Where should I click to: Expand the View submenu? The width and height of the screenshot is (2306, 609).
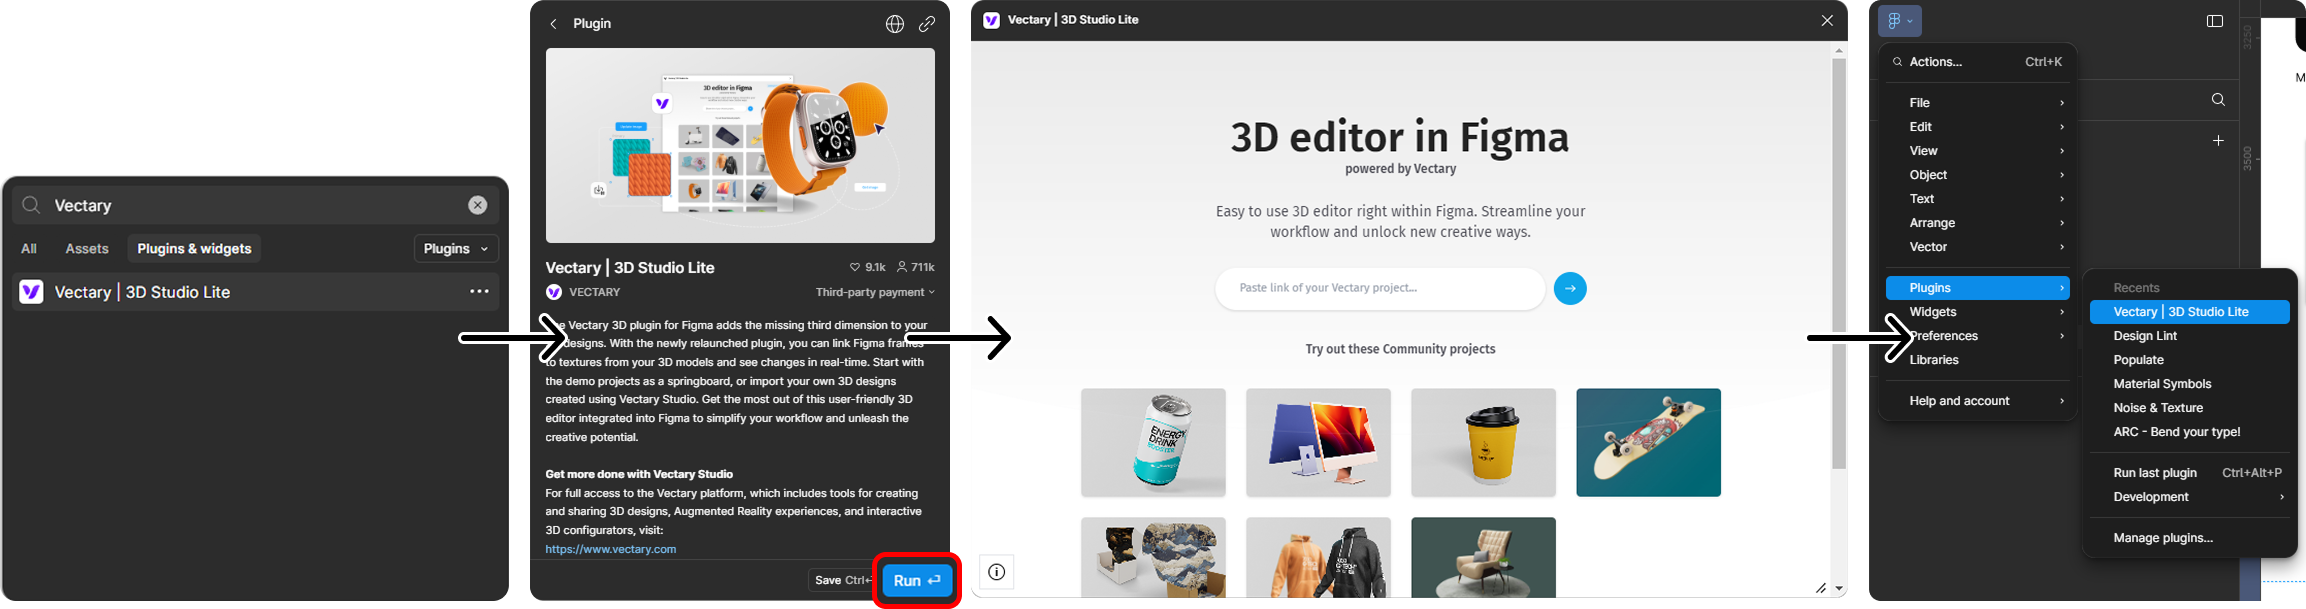coord(1977,151)
